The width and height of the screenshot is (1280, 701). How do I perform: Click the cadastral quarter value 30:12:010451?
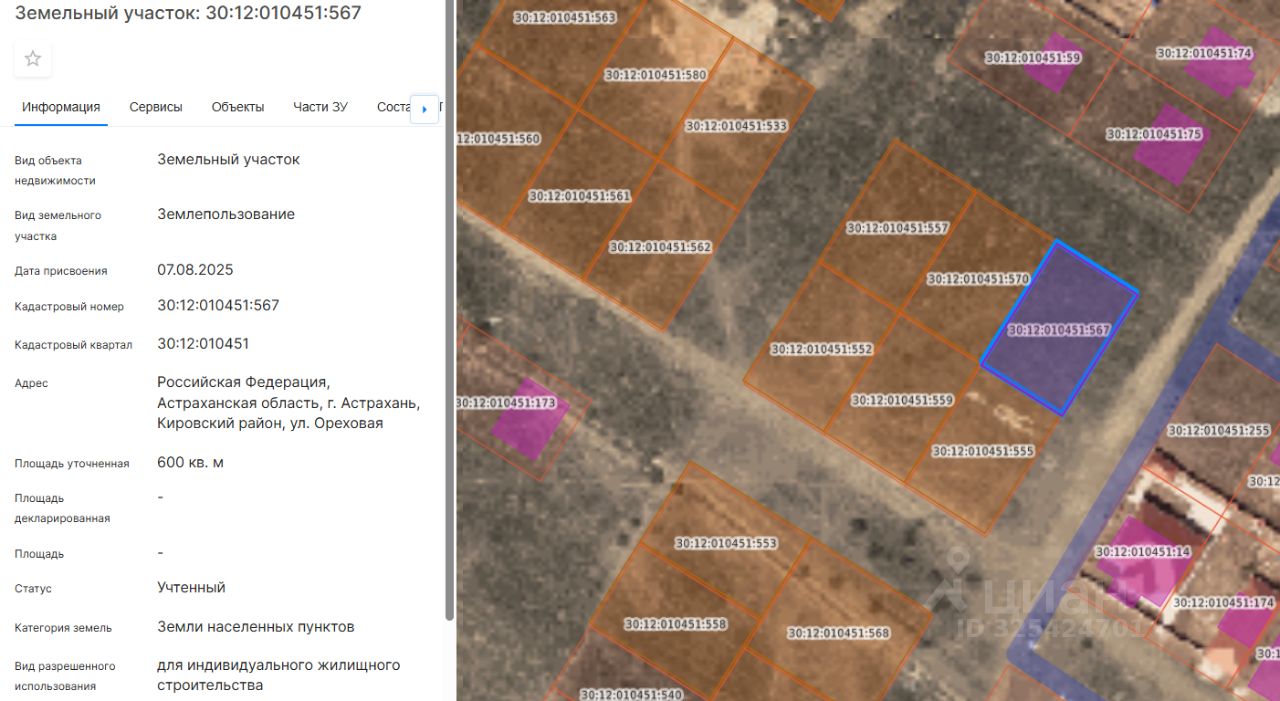(x=203, y=343)
